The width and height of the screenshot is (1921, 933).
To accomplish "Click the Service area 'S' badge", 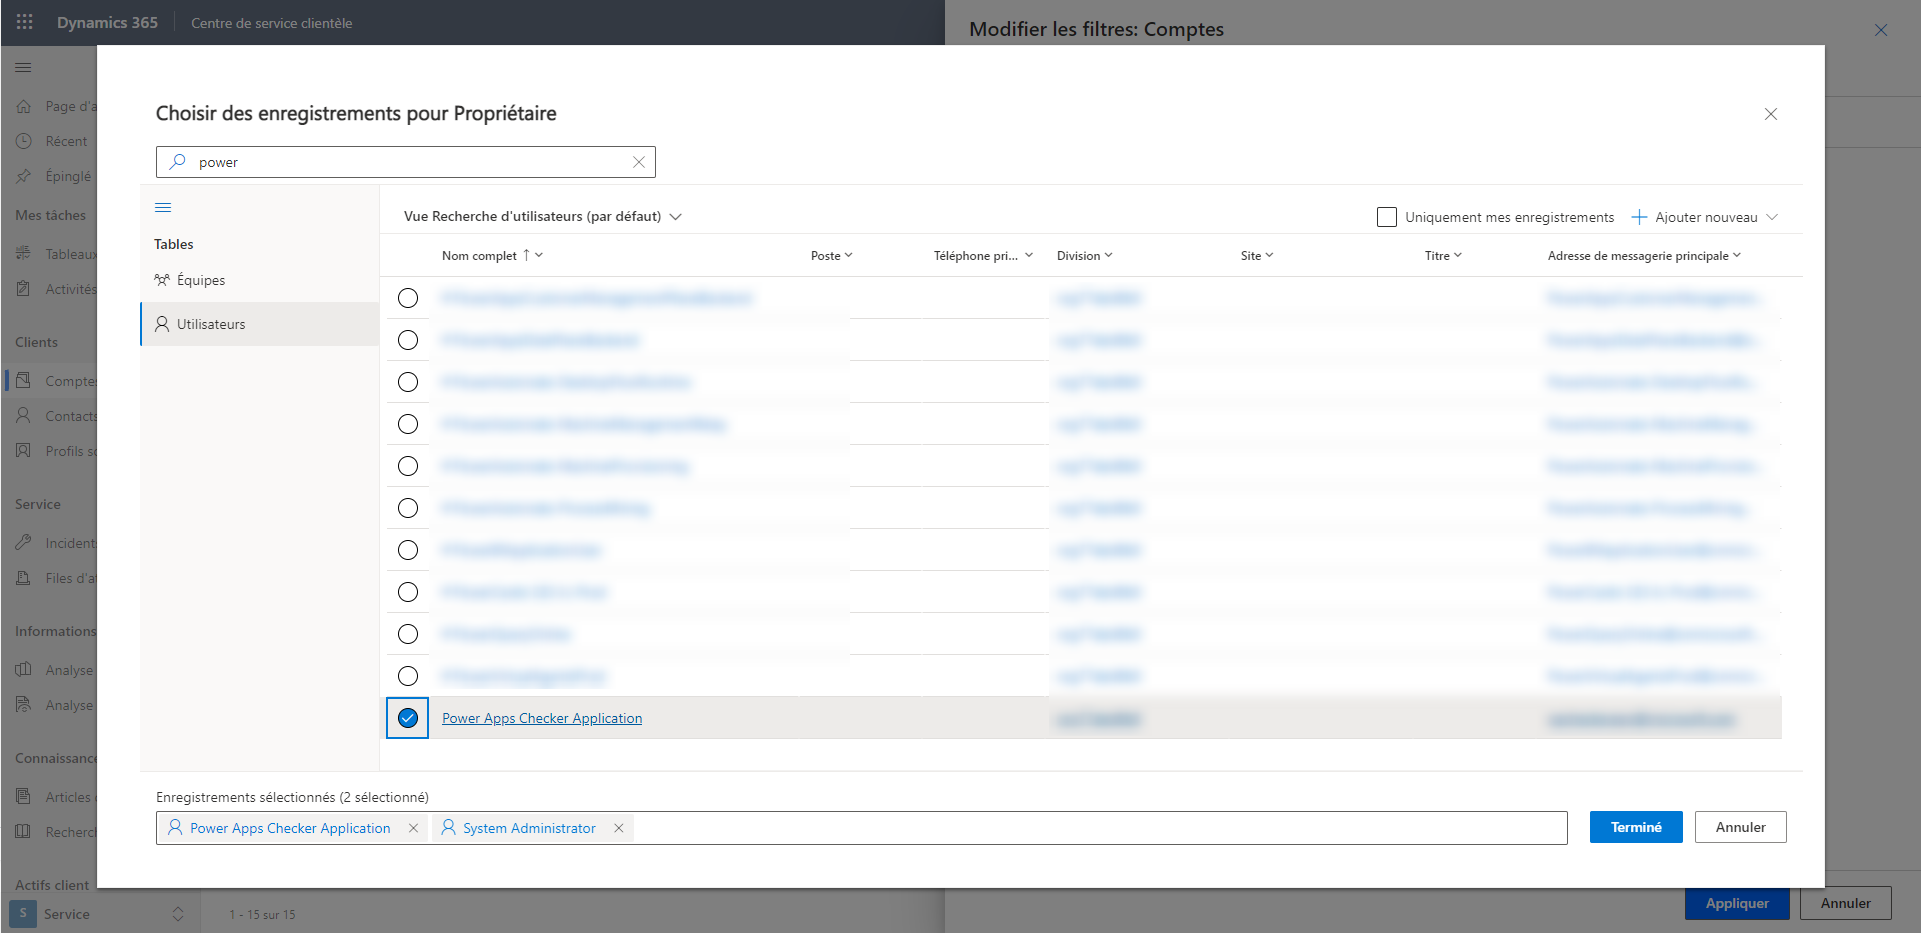I will (x=23, y=914).
